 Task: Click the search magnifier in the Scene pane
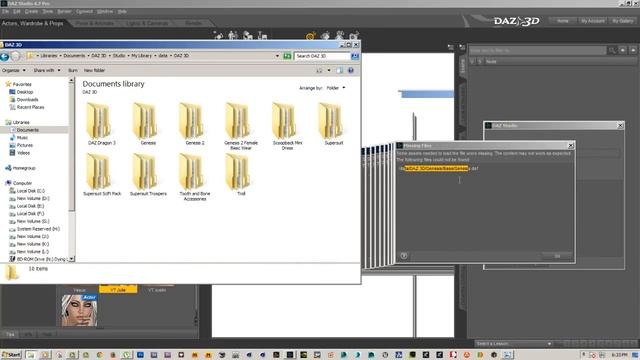pyautogui.click(x=611, y=50)
